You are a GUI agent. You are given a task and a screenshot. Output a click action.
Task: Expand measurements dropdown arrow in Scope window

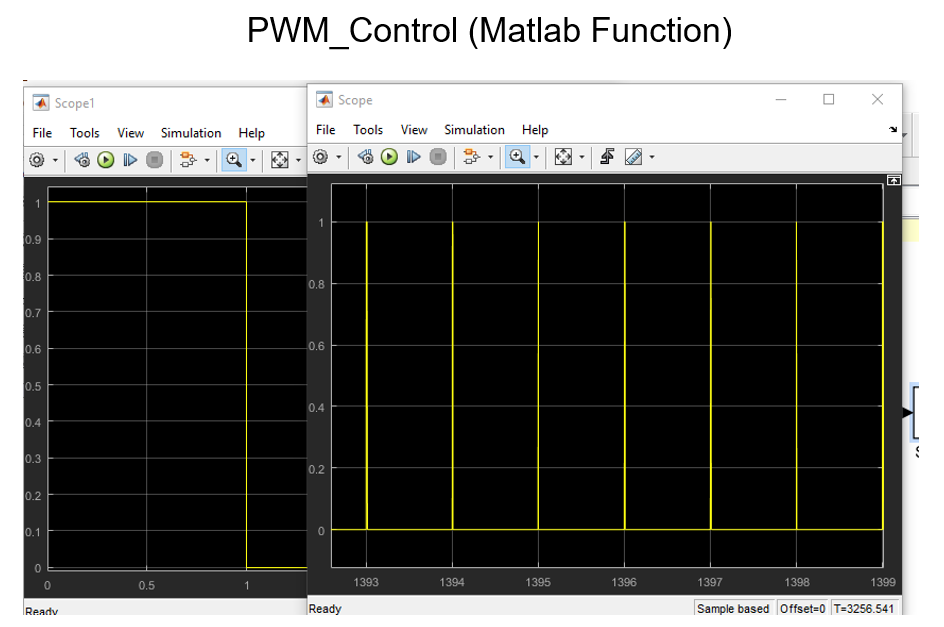click(x=651, y=157)
